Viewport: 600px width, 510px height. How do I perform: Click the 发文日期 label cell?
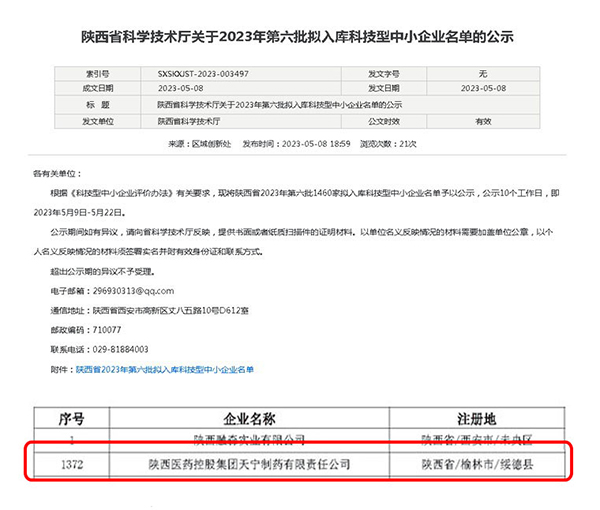click(x=384, y=88)
